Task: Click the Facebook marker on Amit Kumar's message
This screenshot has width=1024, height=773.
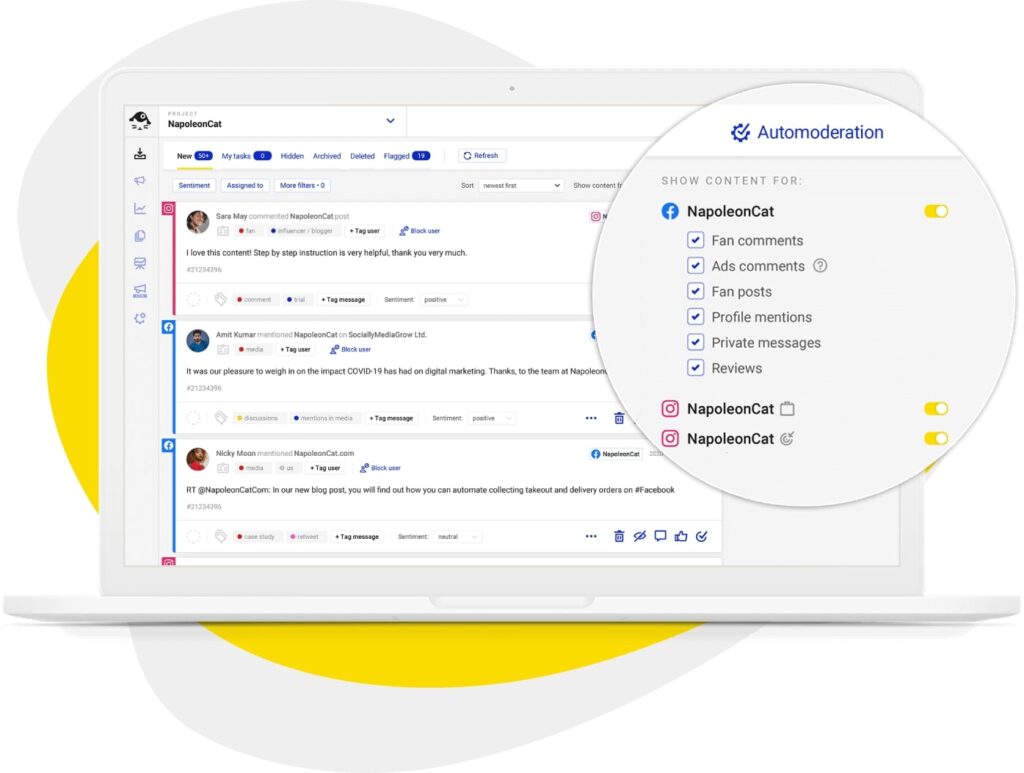Action: tap(168, 326)
